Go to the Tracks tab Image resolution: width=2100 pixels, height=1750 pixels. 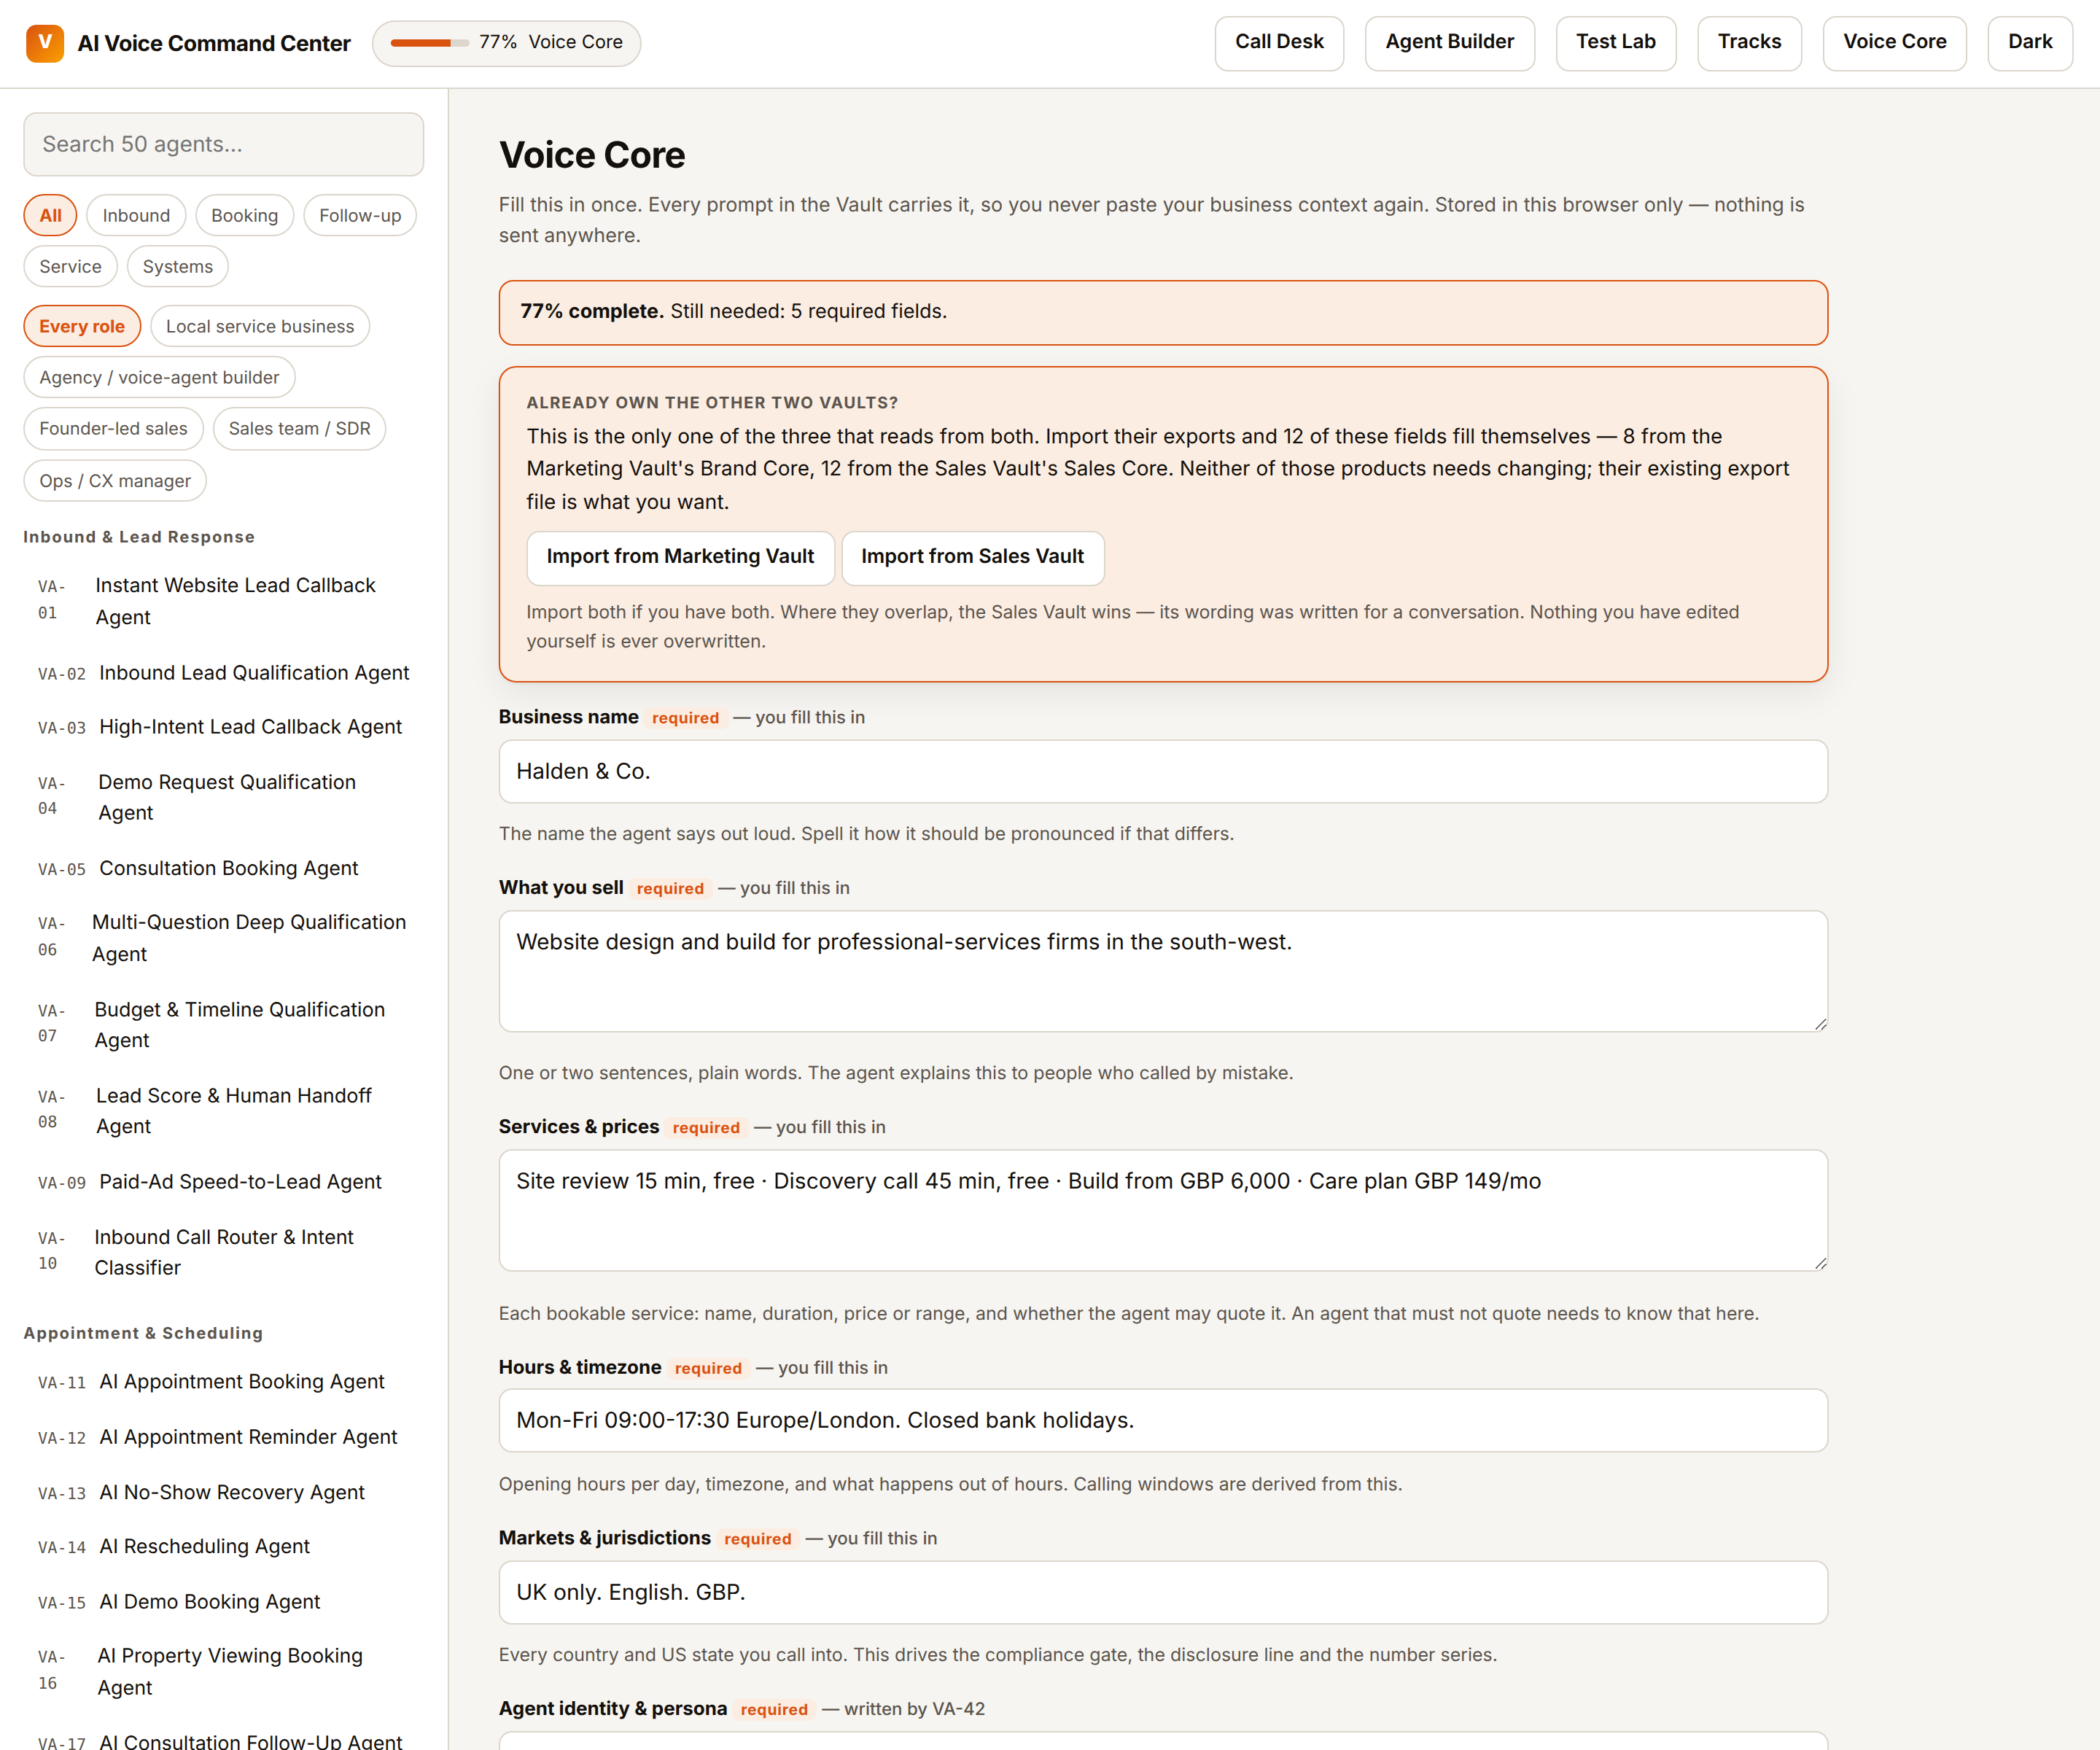point(1749,43)
